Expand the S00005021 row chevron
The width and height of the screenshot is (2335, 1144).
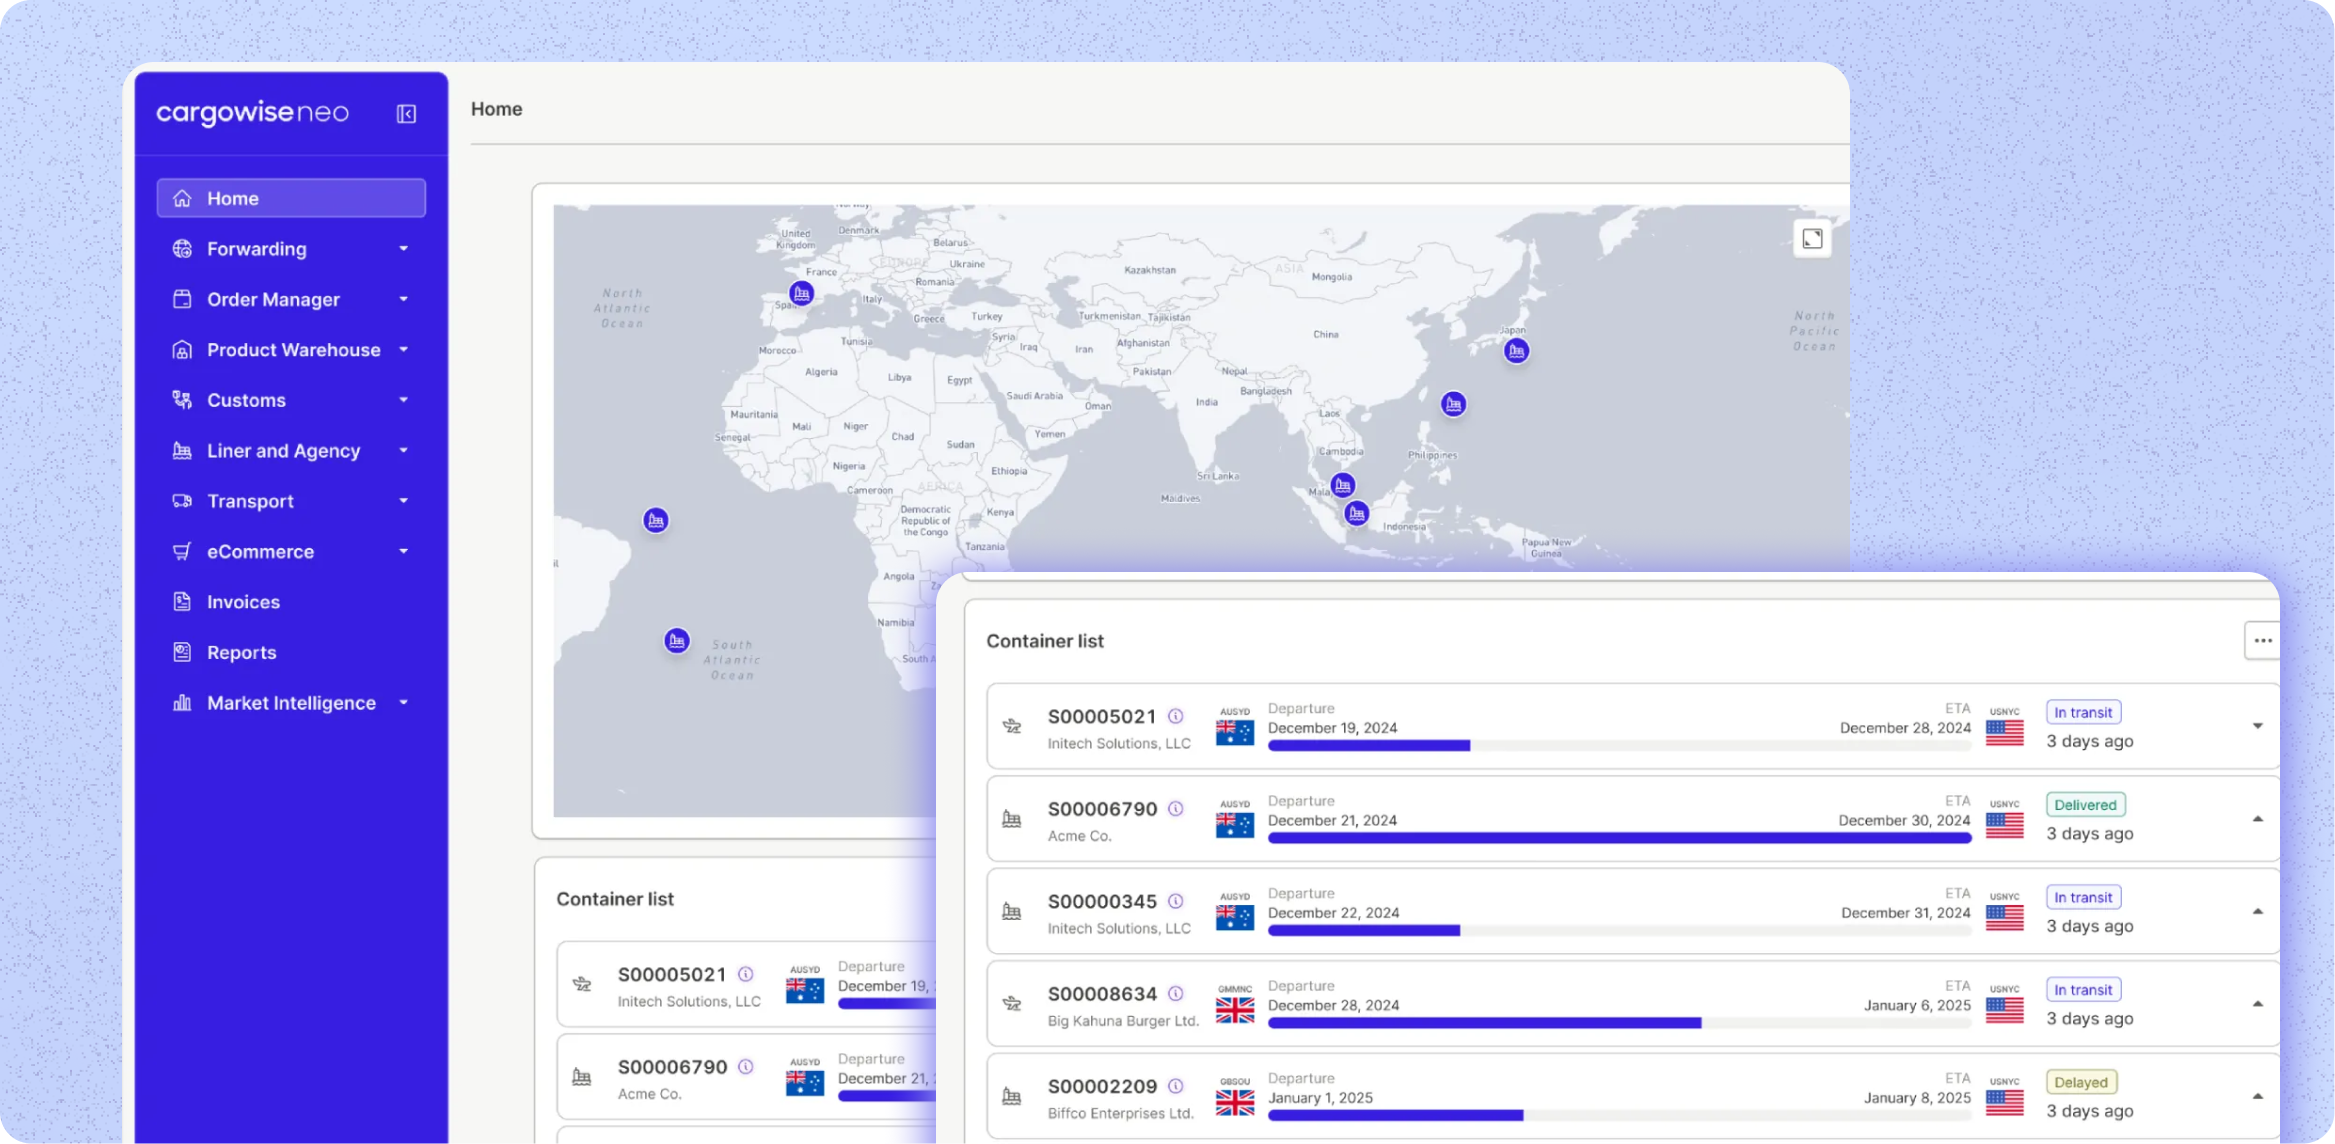point(2257,726)
